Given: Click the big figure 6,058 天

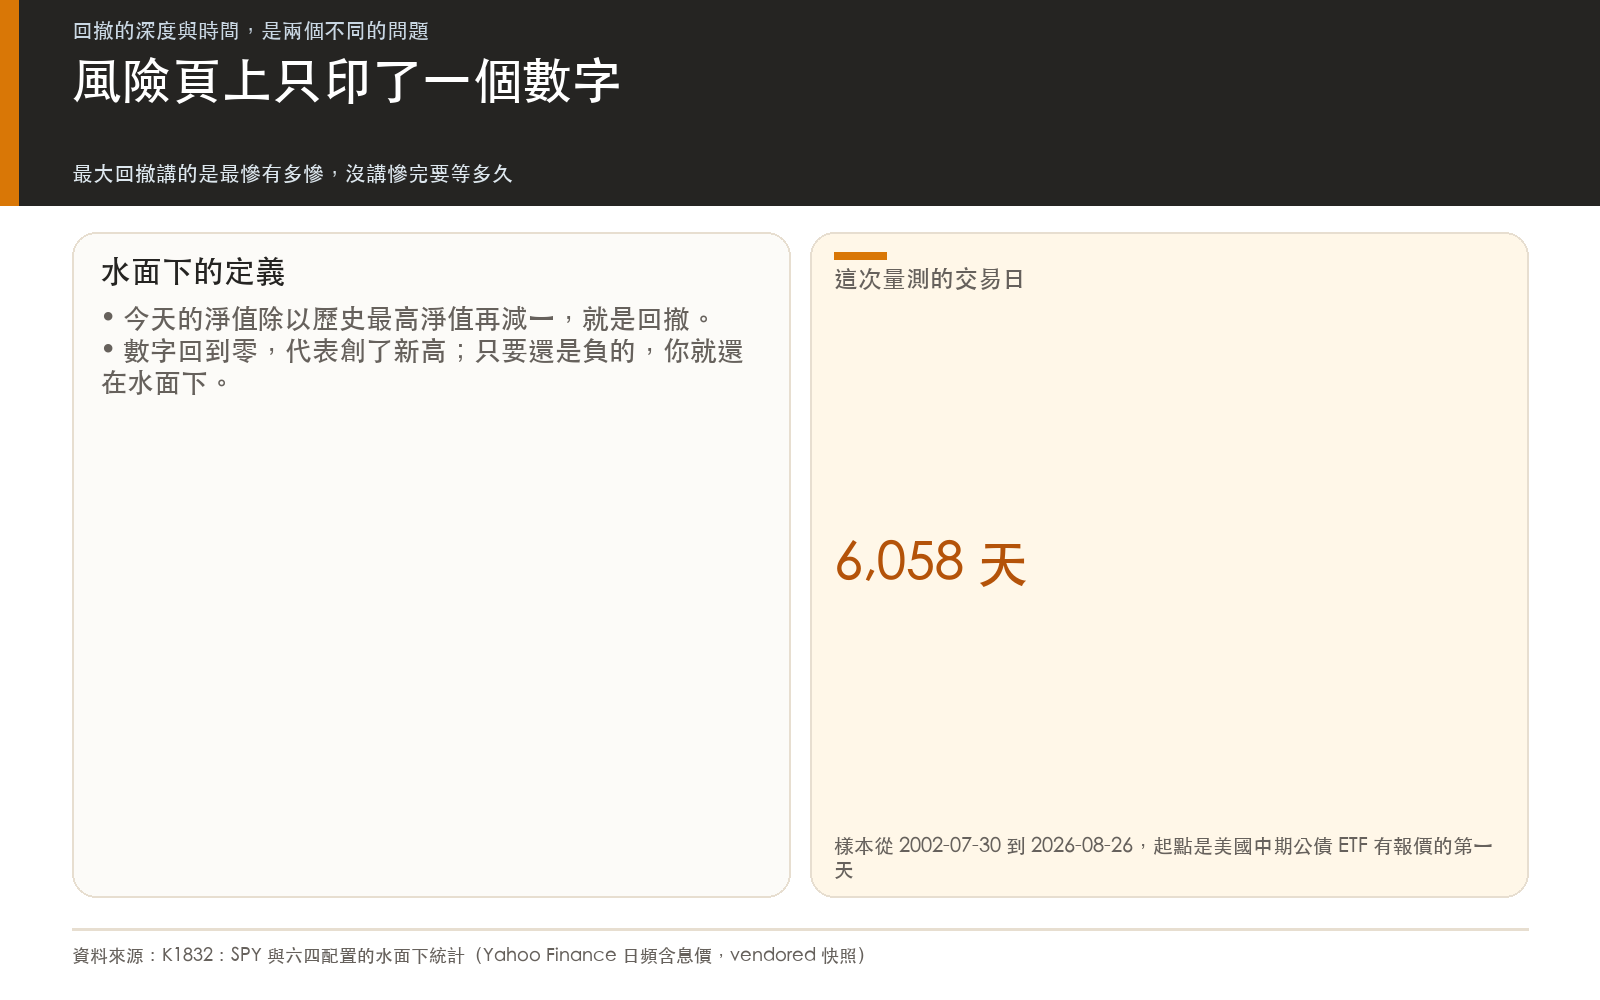Looking at the screenshot, I should [x=931, y=562].
